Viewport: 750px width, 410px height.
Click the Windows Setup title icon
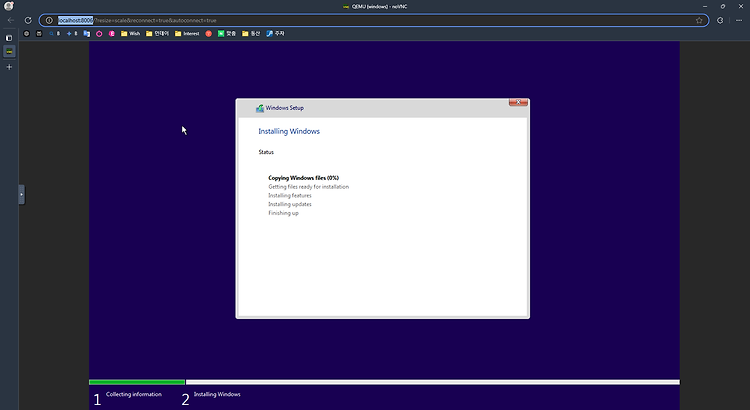[x=260, y=108]
